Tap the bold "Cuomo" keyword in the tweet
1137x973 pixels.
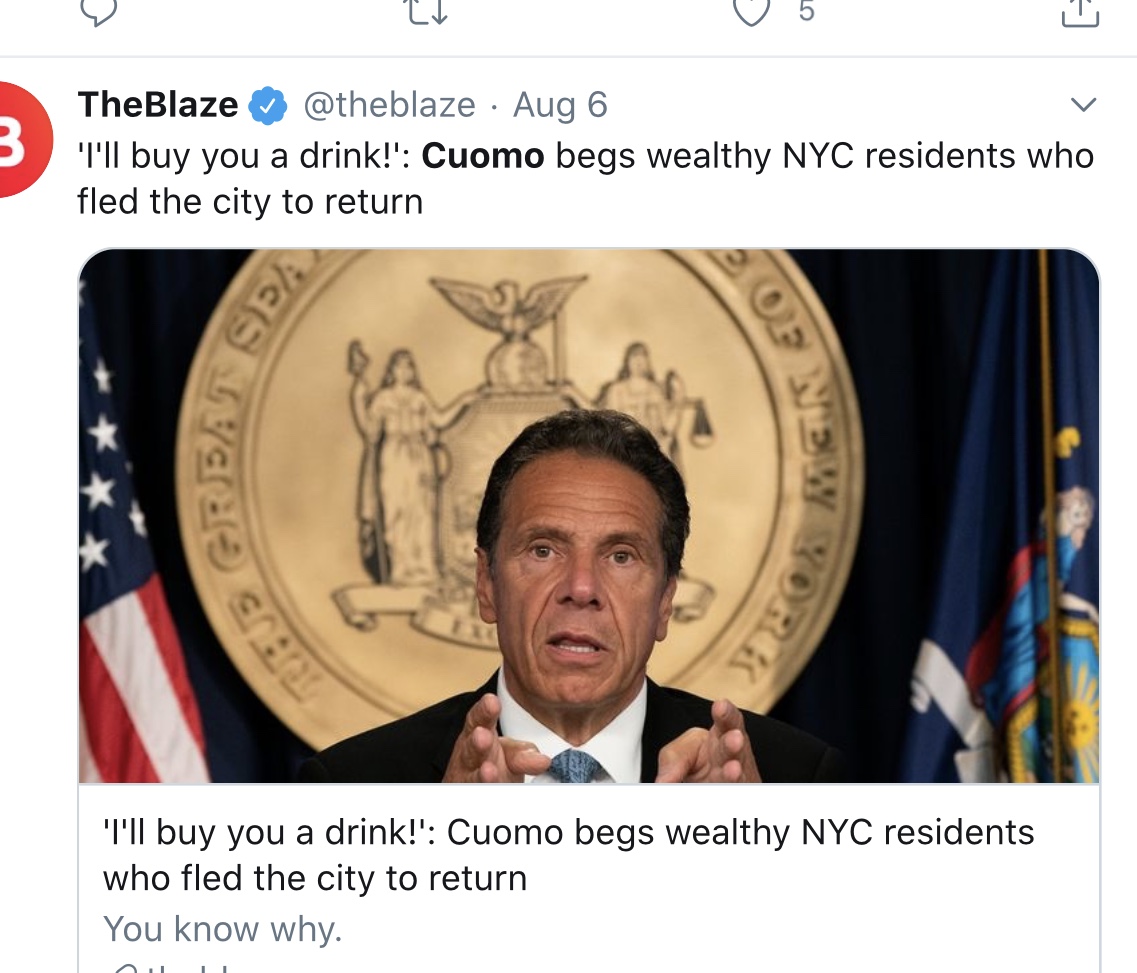pyautogui.click(x=483, y=156)
